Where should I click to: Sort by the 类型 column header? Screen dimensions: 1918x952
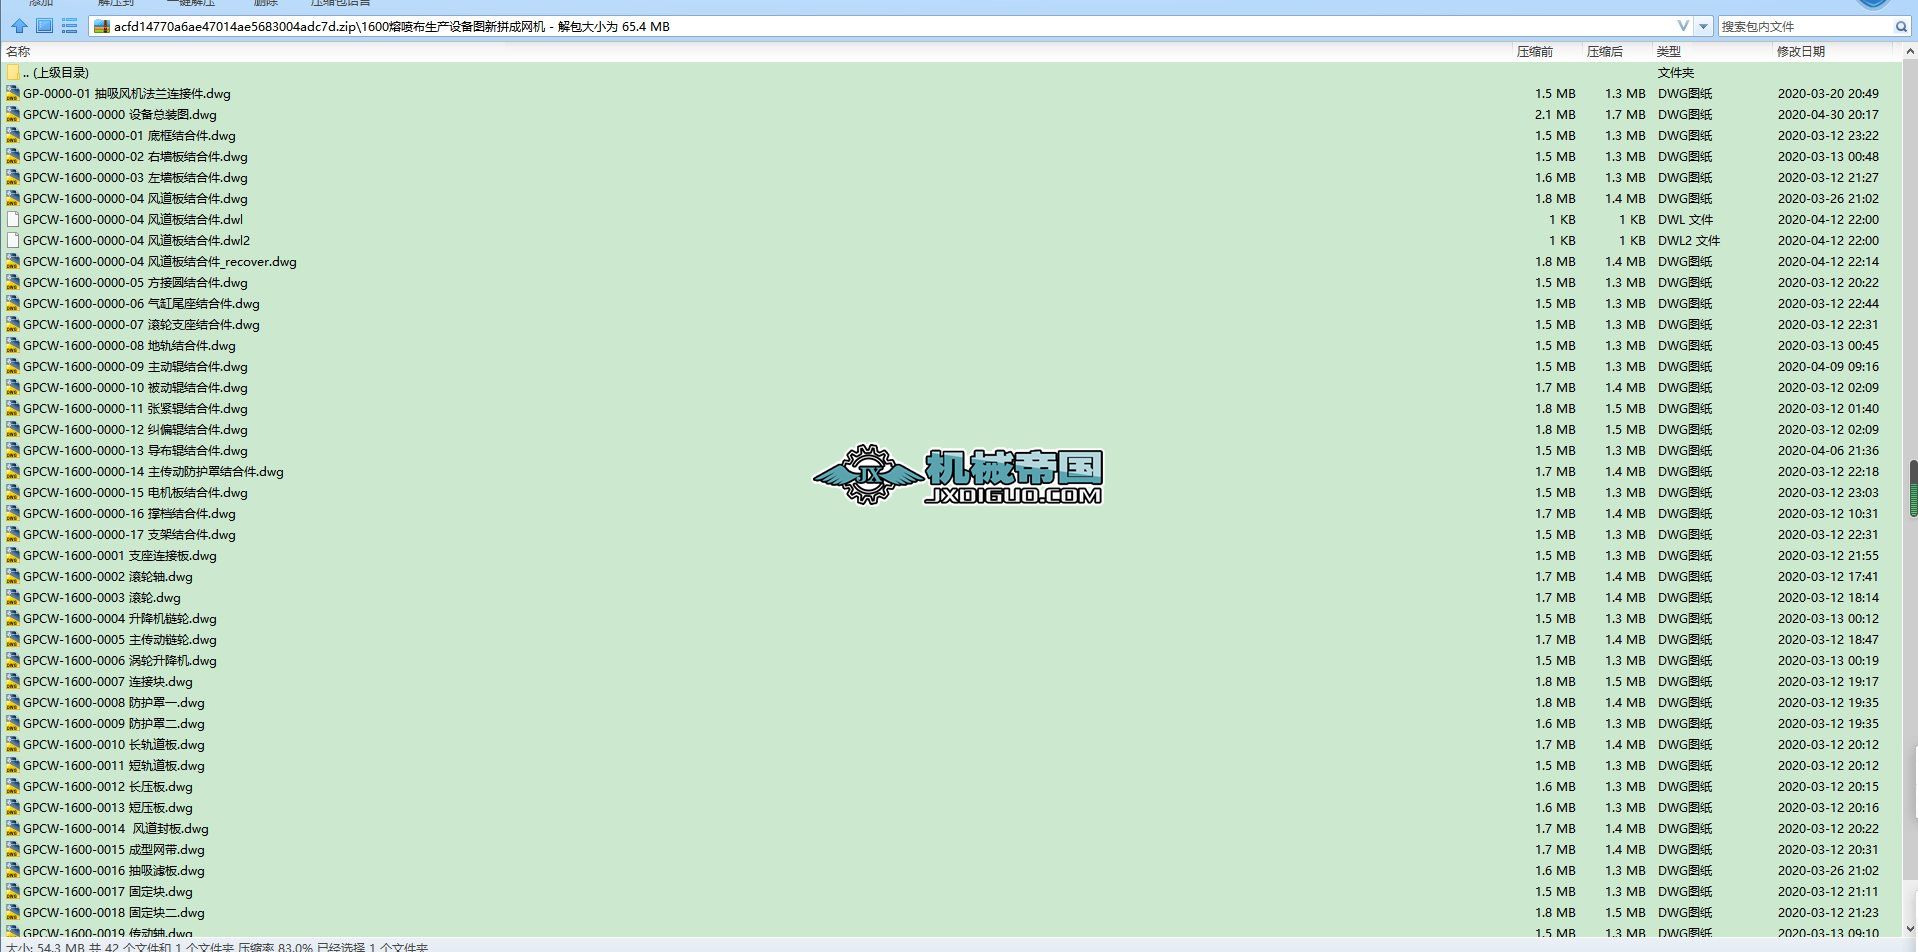tap(1668, 51)
